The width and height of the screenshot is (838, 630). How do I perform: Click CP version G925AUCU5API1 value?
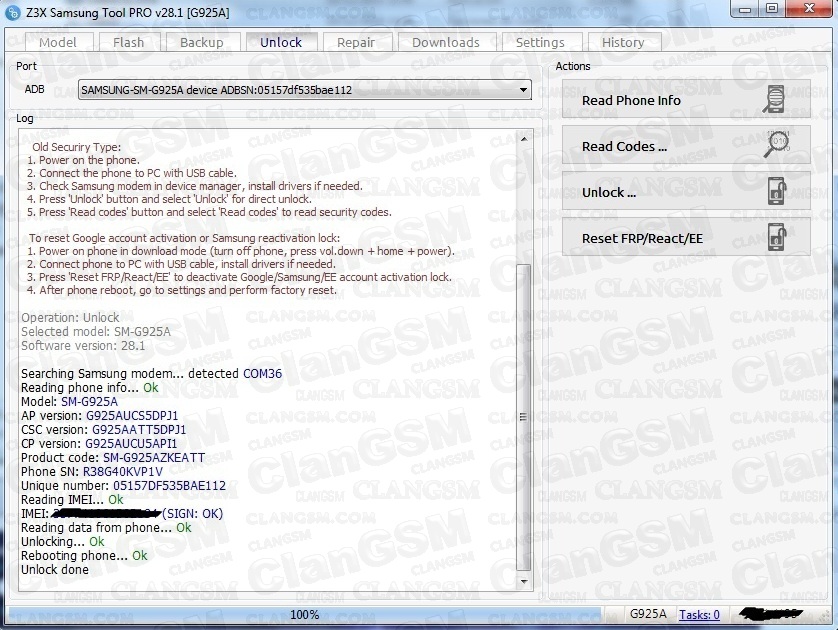point(131,444)
